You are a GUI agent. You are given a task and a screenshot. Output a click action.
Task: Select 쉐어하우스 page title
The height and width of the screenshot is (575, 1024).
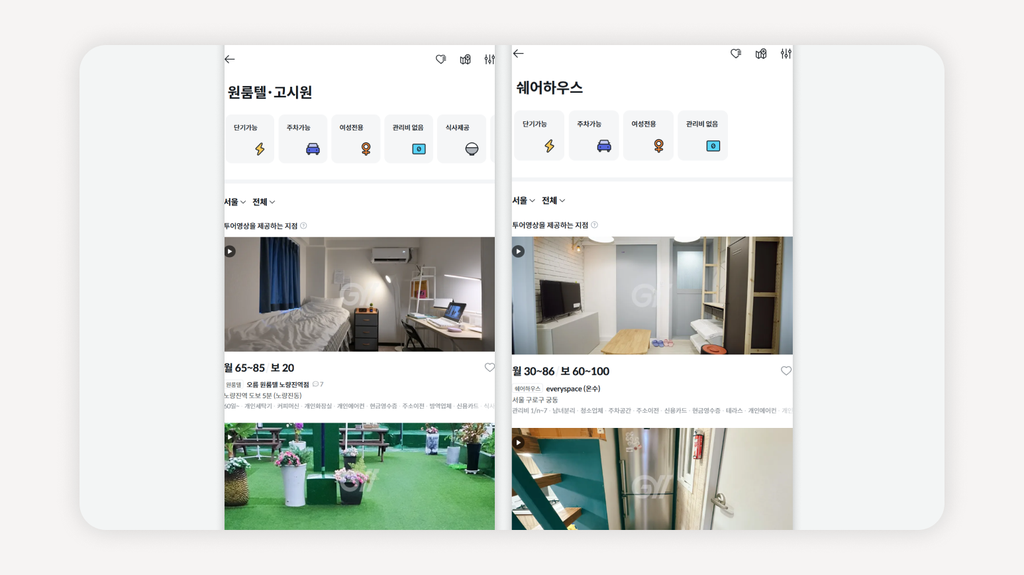549,88
